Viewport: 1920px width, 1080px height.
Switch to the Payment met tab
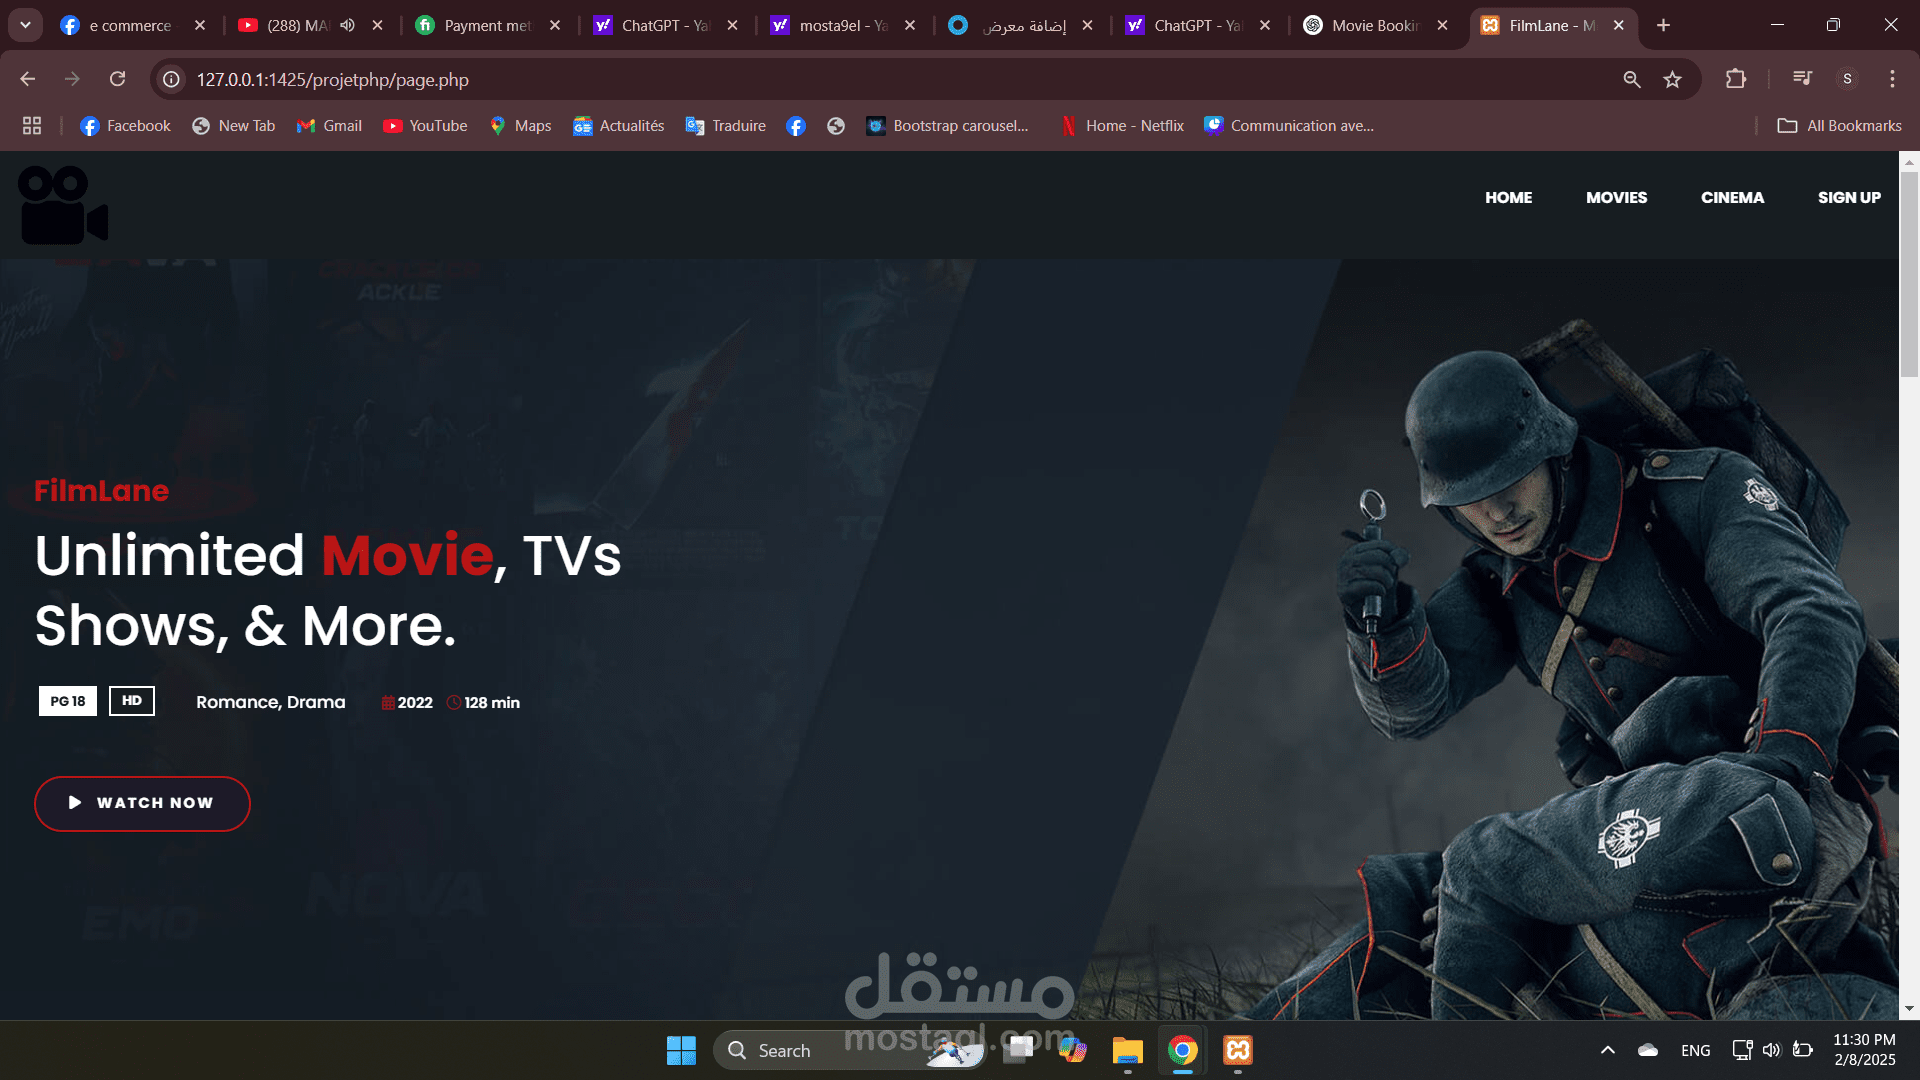(487, 25)
